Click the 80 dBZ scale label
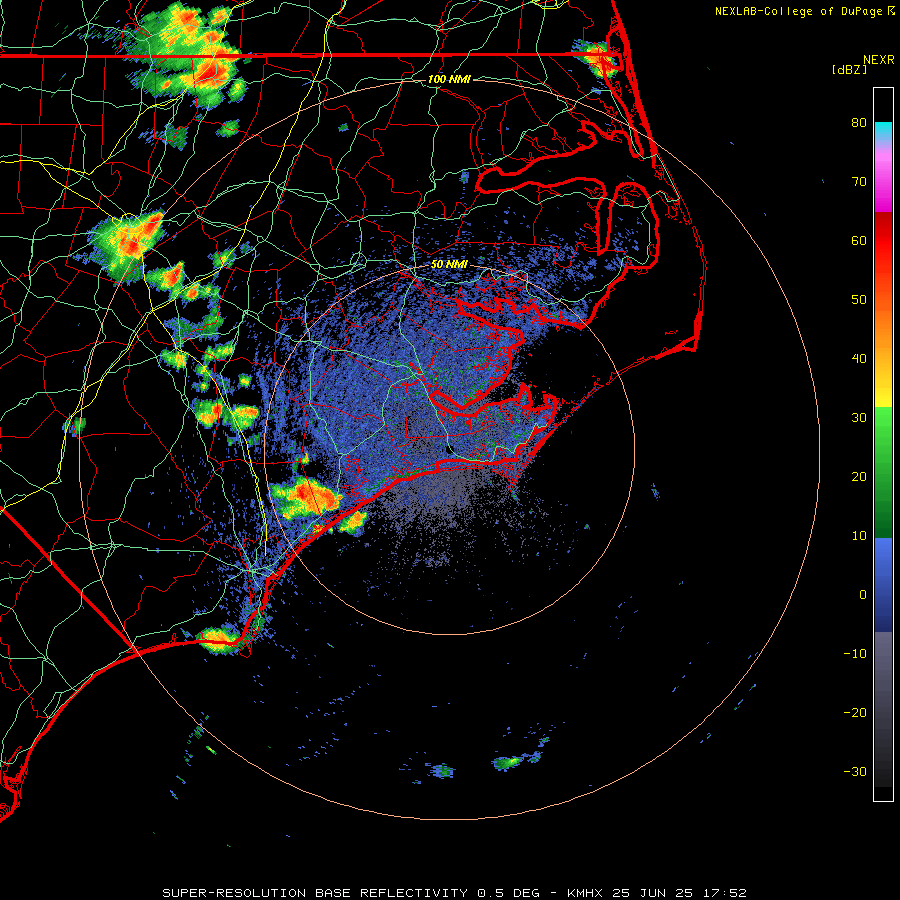Viewport: 900px width, 900px height. pyautogui.click(x=859, y=123)
